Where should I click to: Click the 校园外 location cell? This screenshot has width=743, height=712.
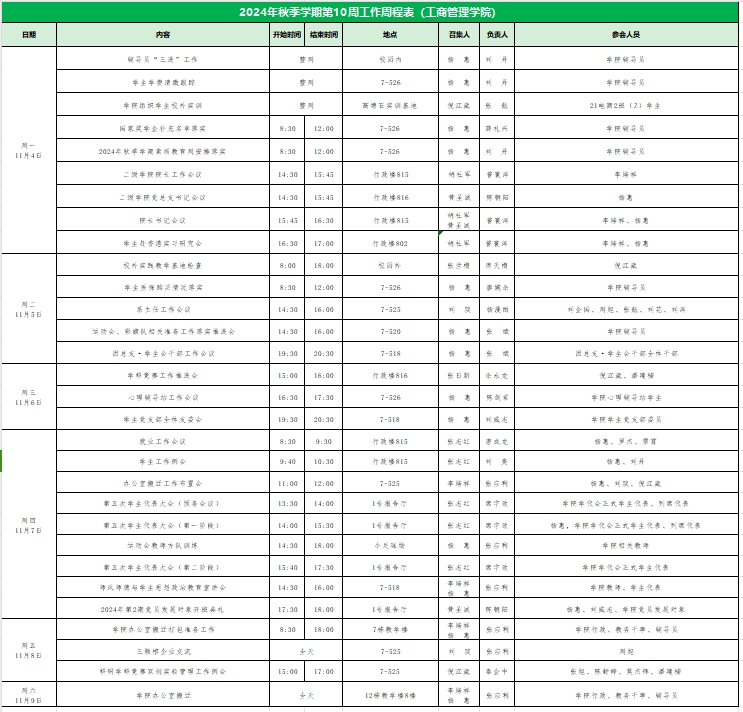(390, 266)
